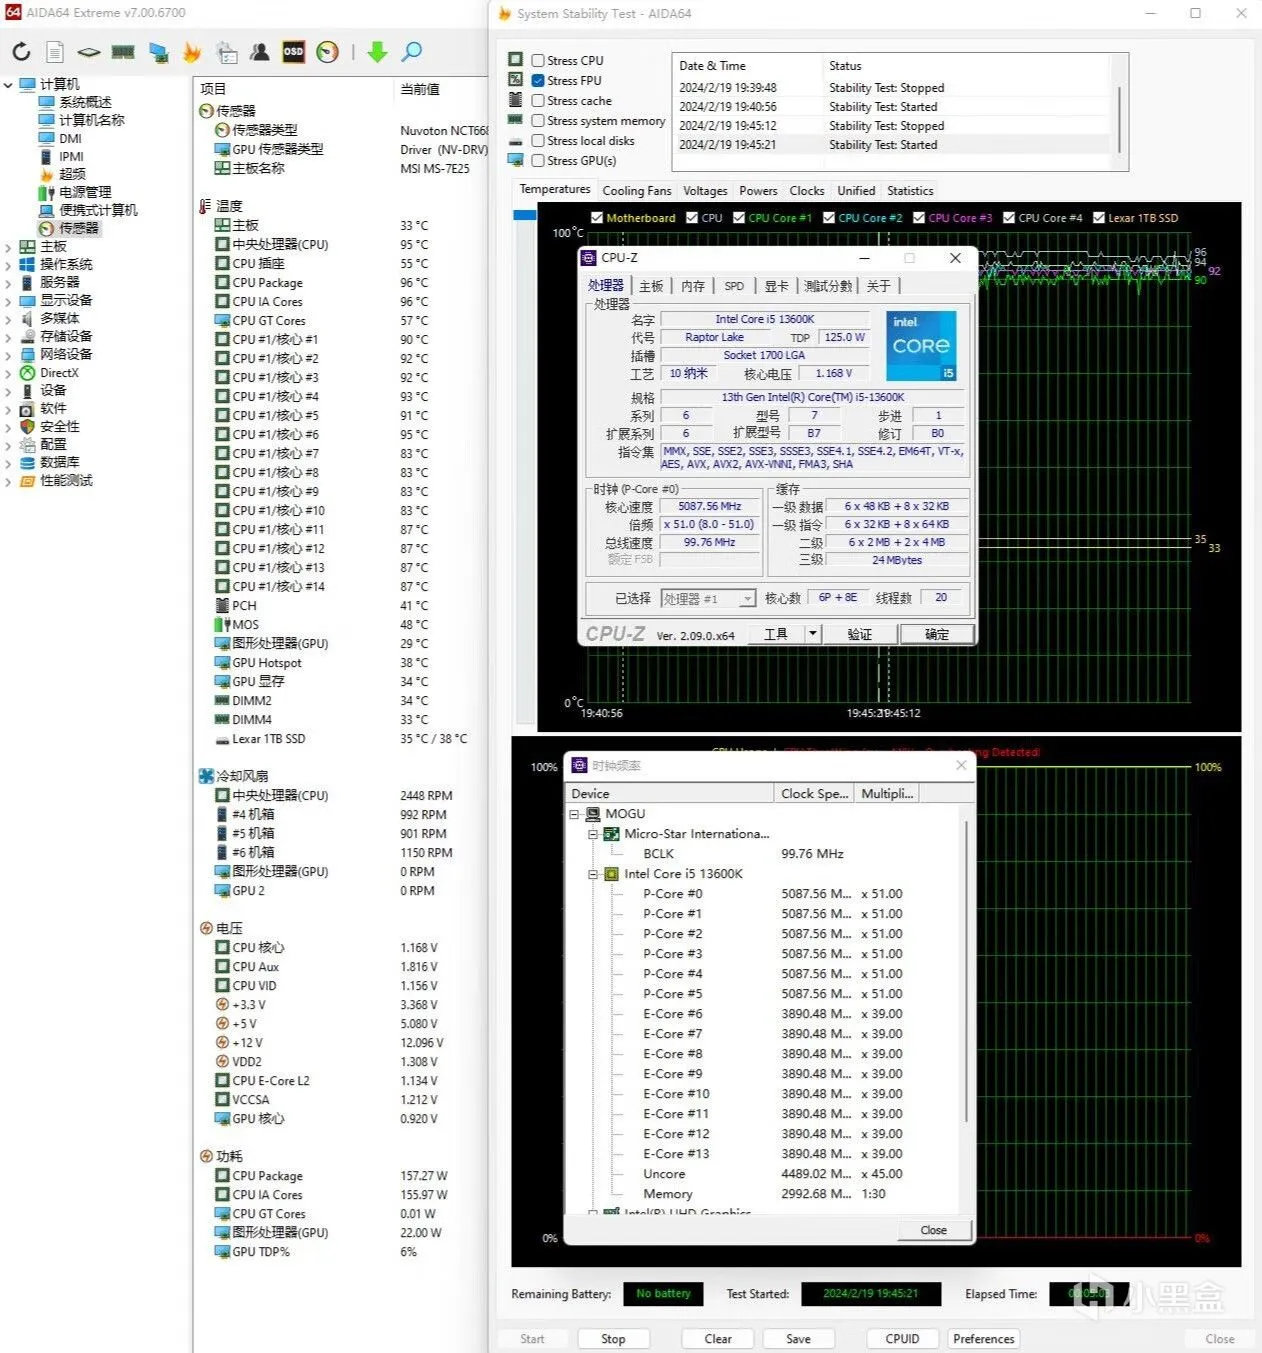
Task: Click the 冷却风扇 fan section icon
Action: pos(206,775)
